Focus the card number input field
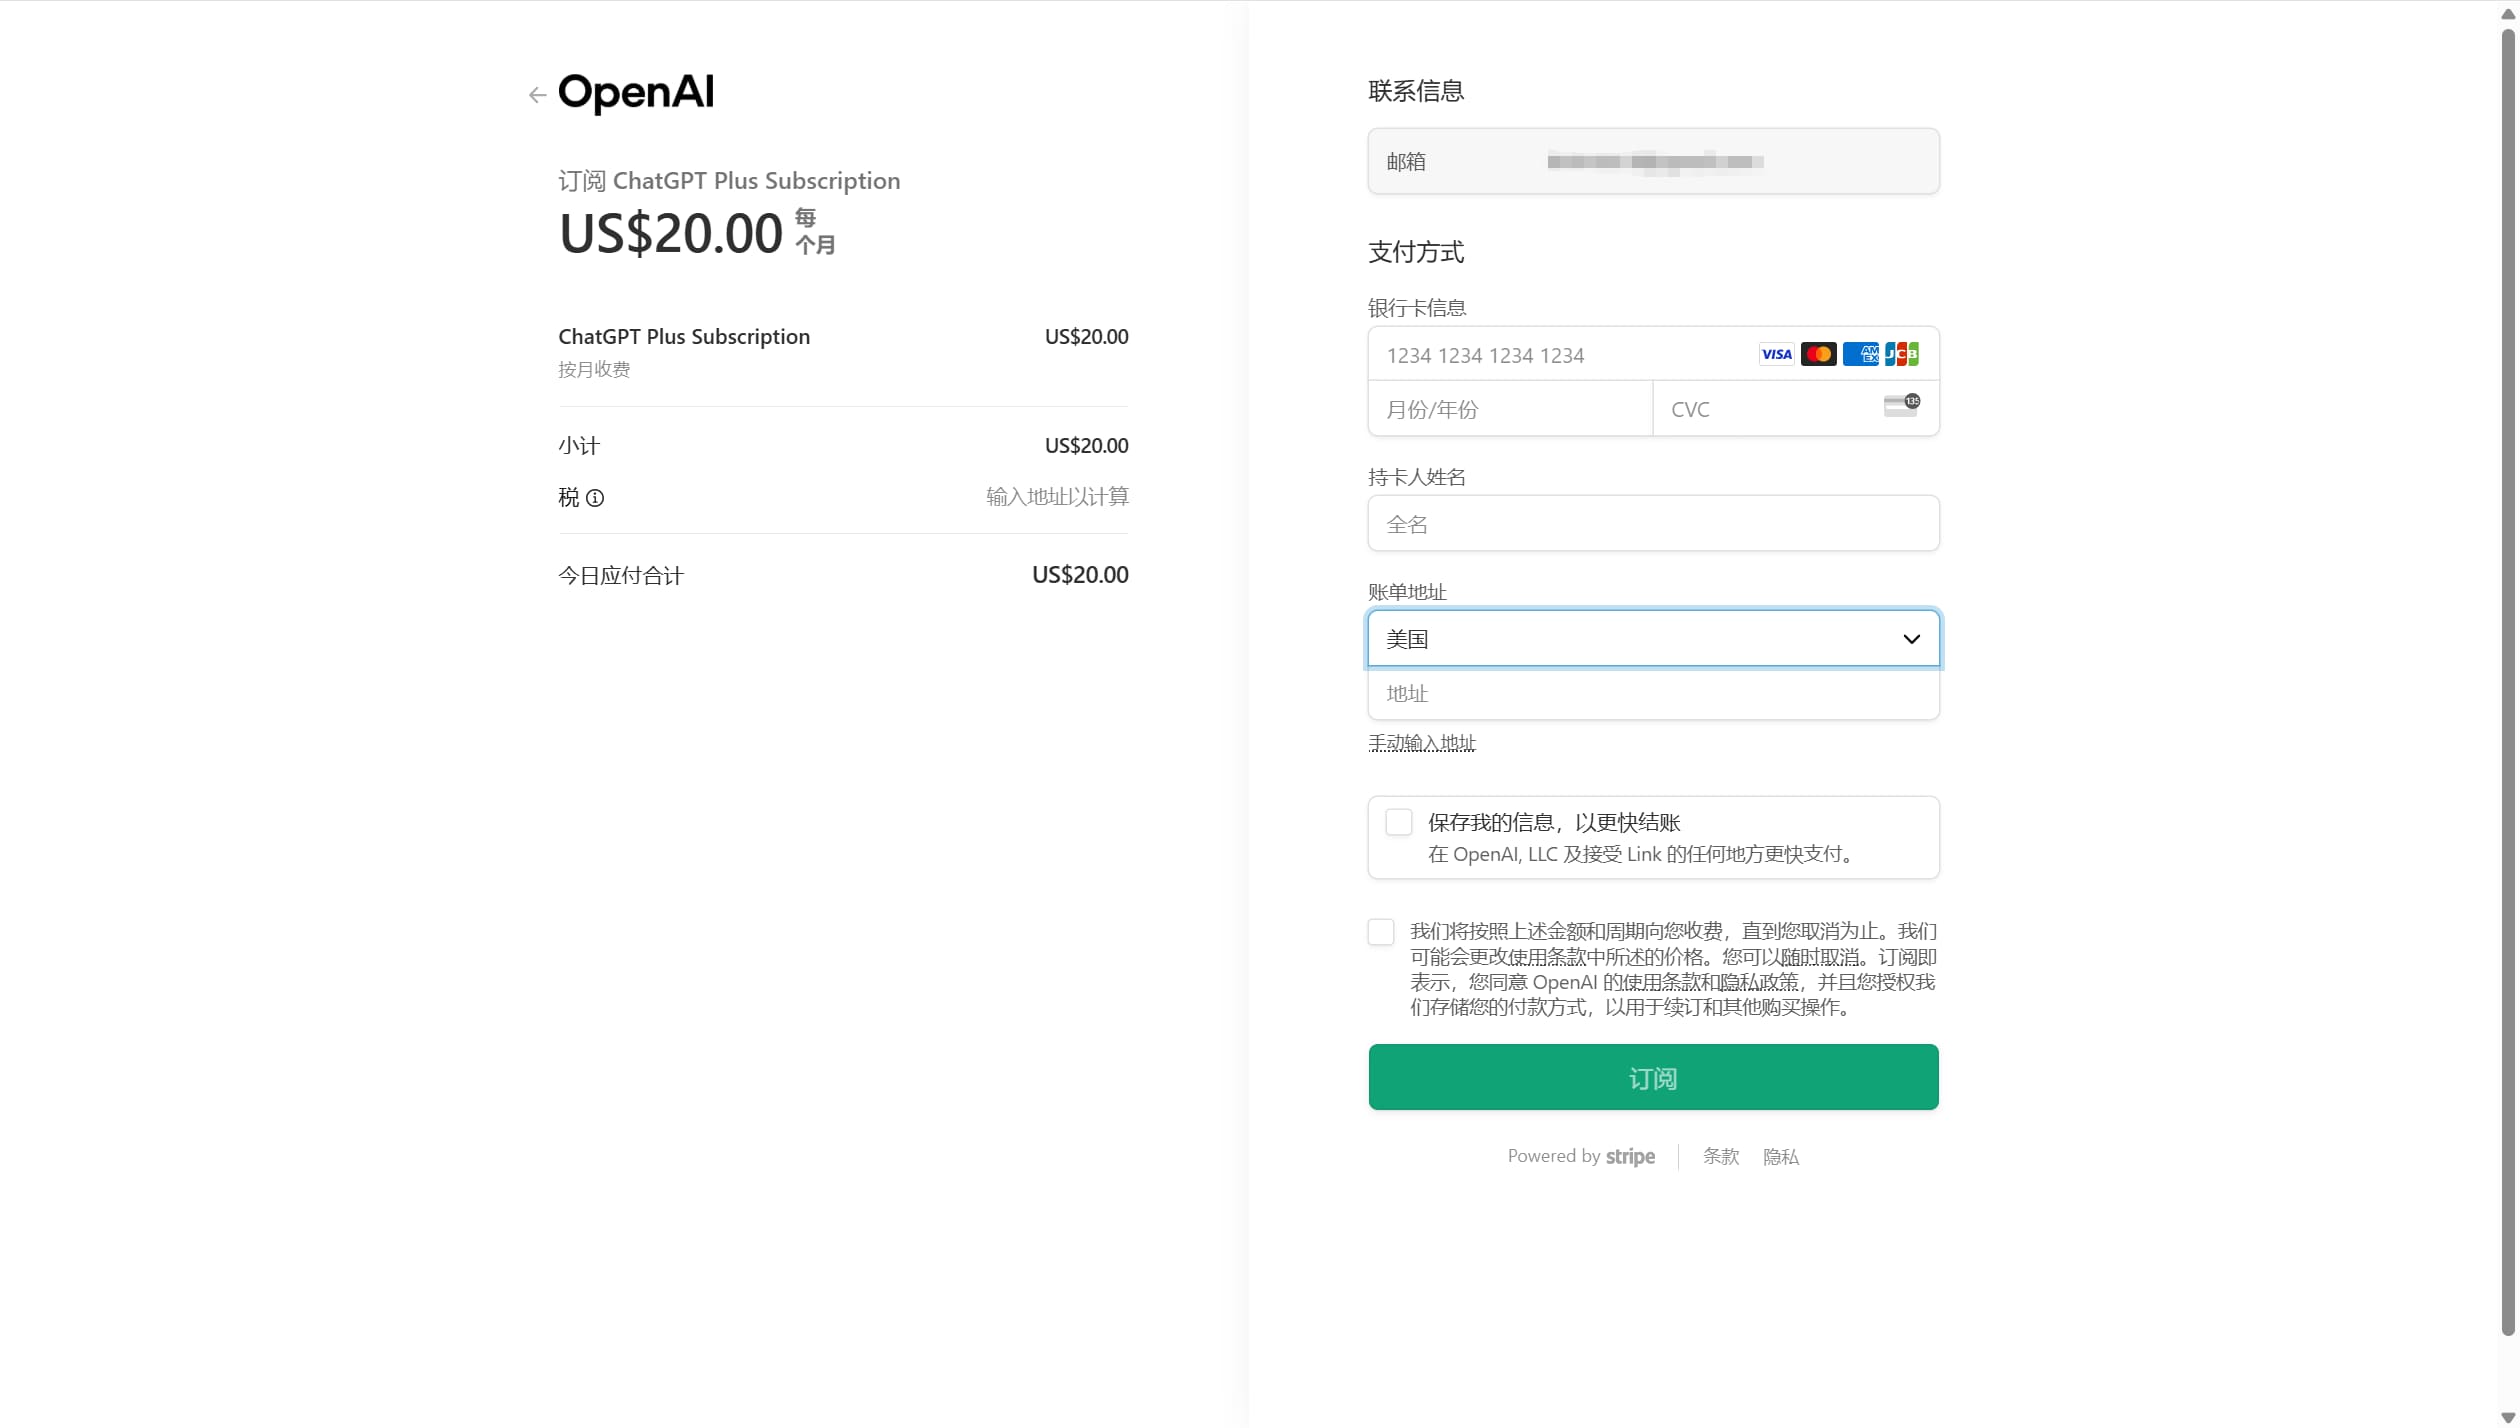 pos(1560,355)
